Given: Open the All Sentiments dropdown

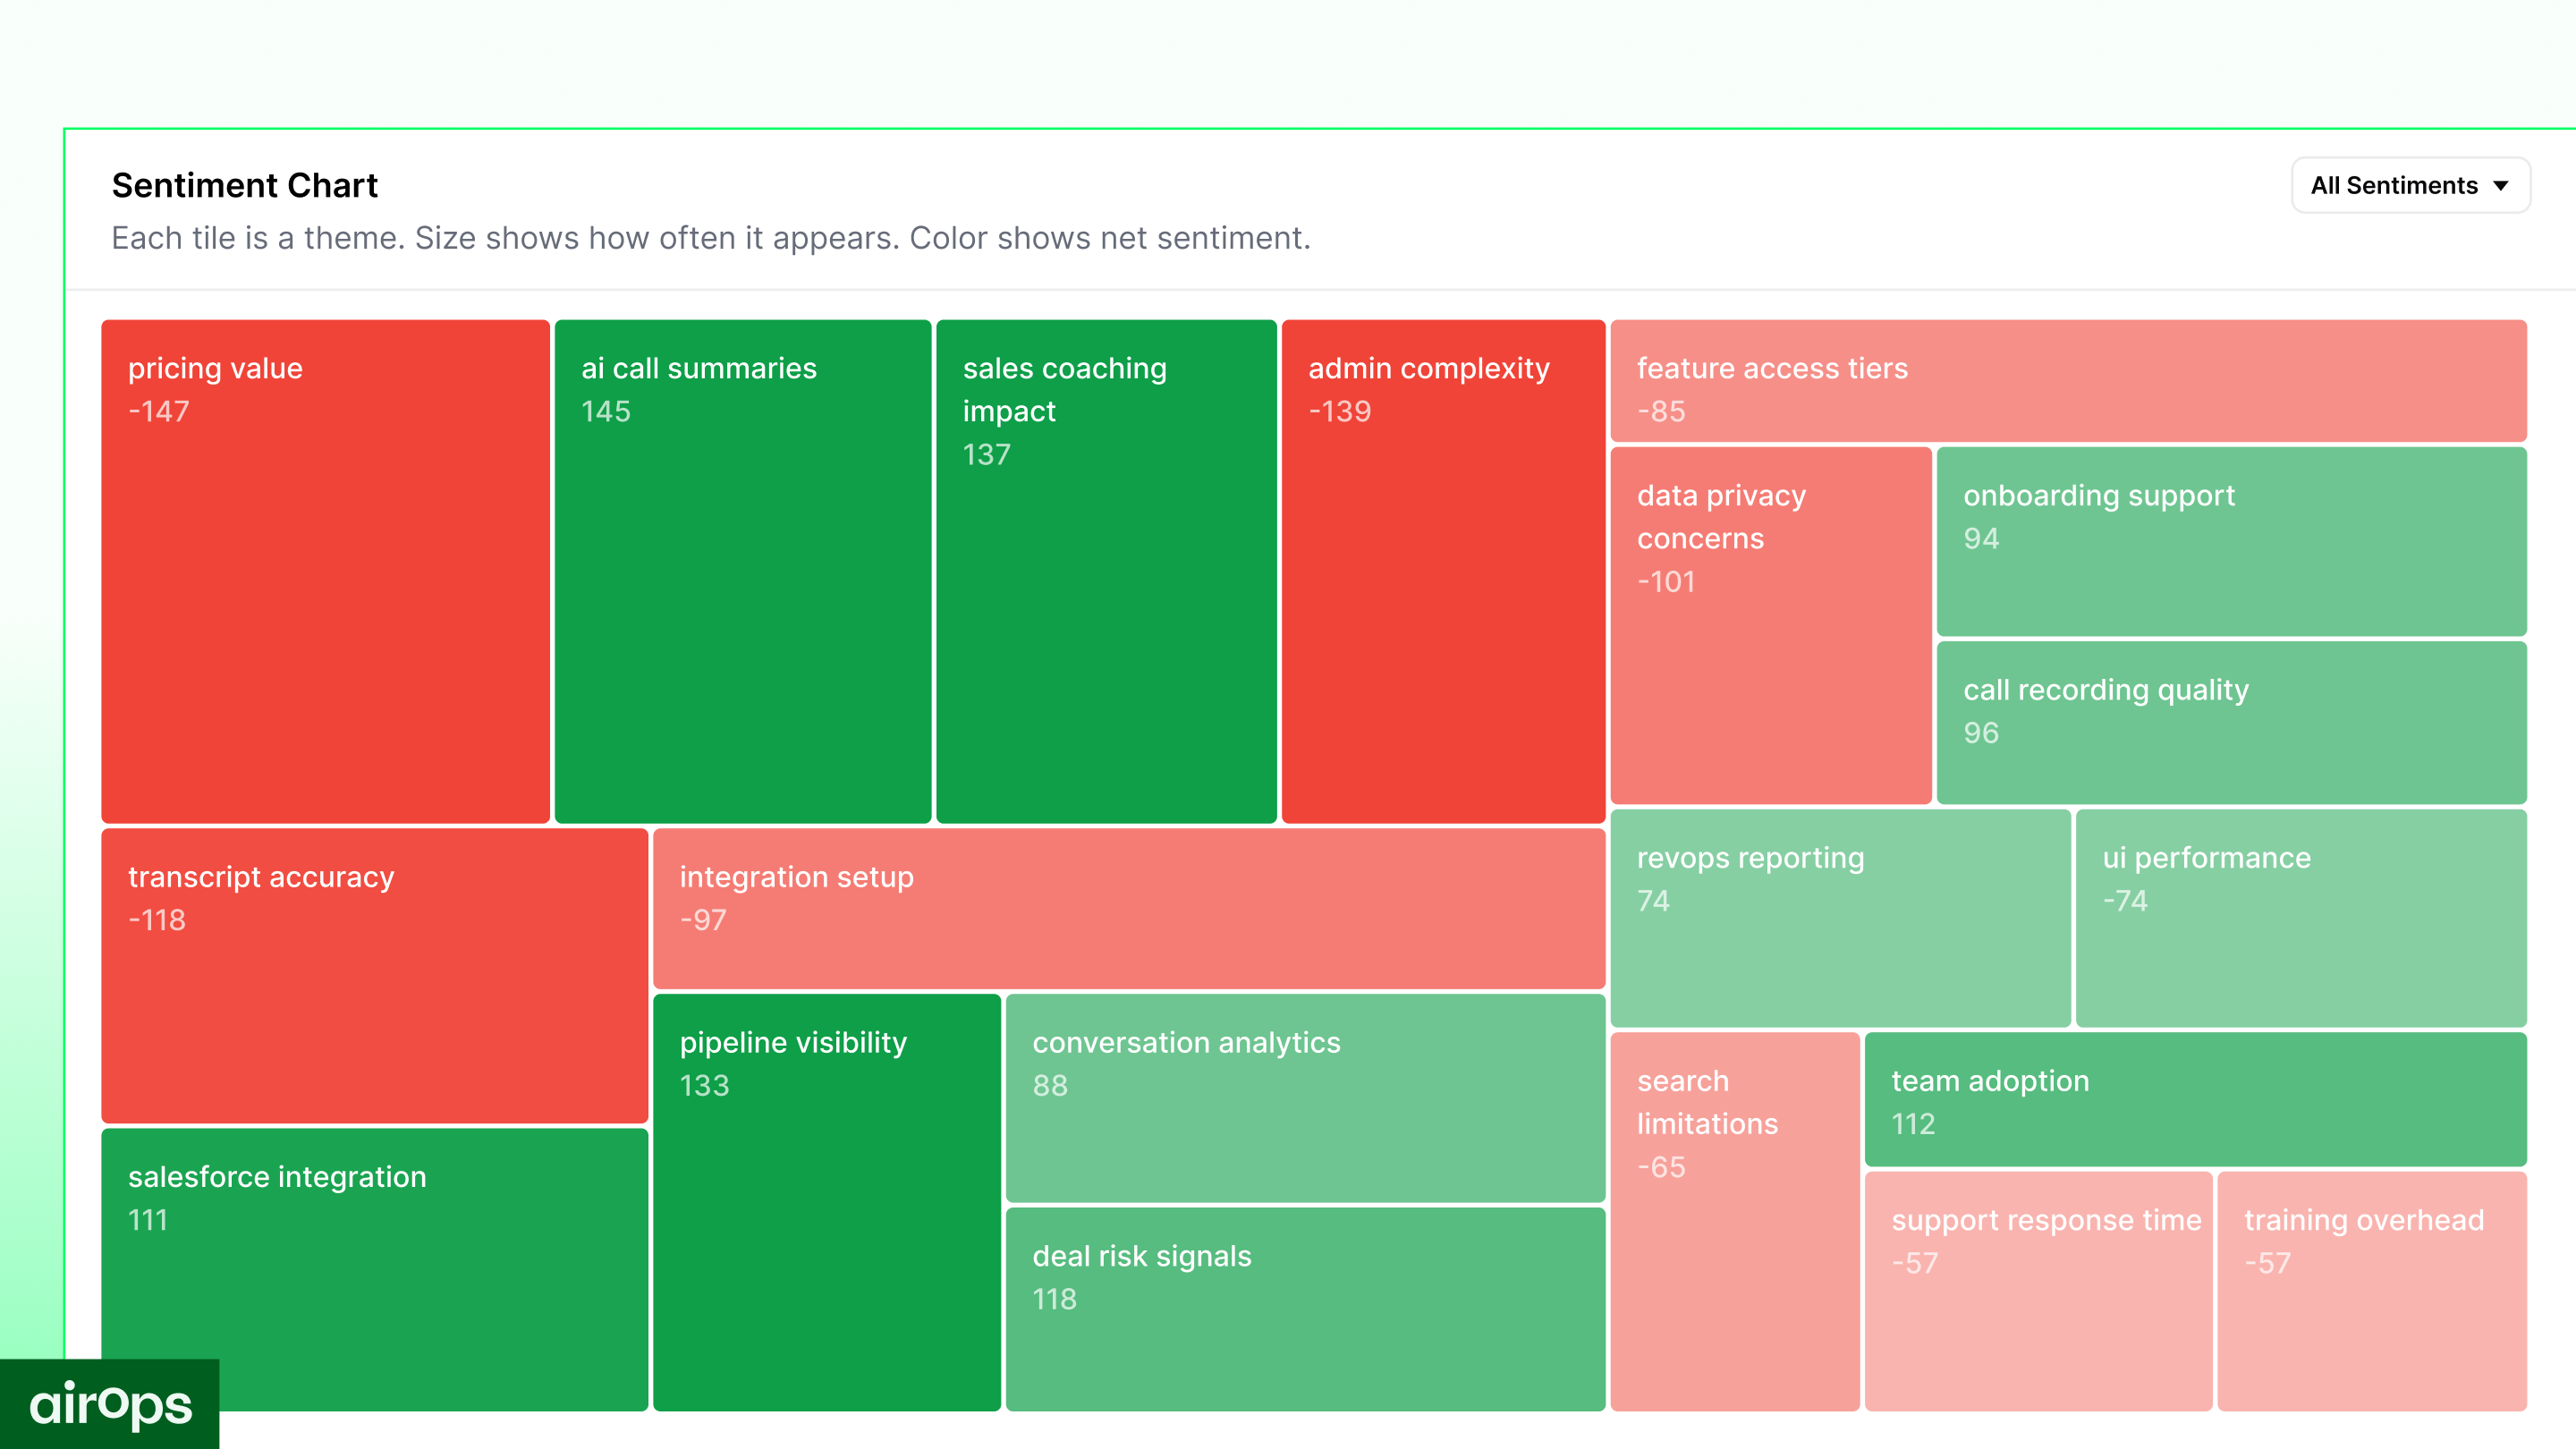Looking at the screenshot, I should point(2408,185).
